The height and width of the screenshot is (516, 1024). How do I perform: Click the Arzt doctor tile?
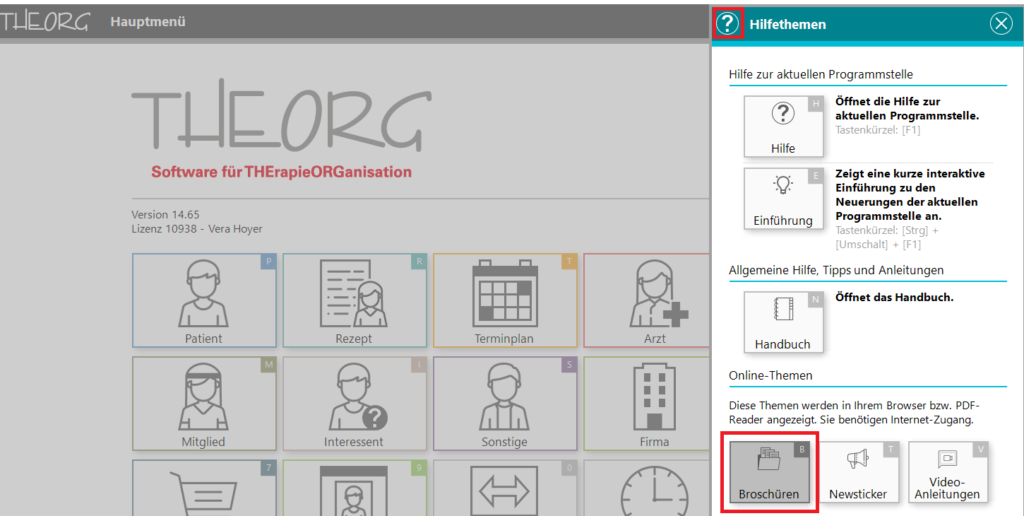point(647,300)
